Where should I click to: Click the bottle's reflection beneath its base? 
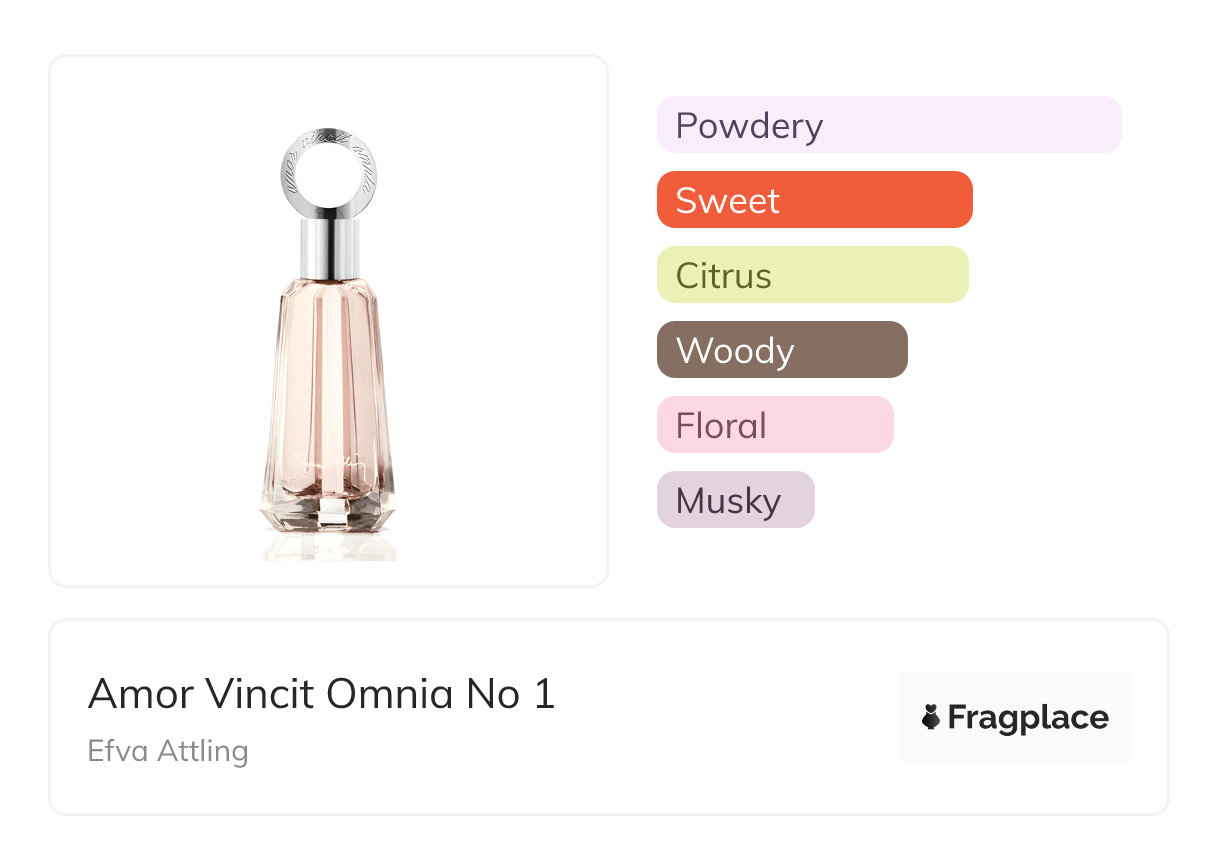click(x=329, y=546)
